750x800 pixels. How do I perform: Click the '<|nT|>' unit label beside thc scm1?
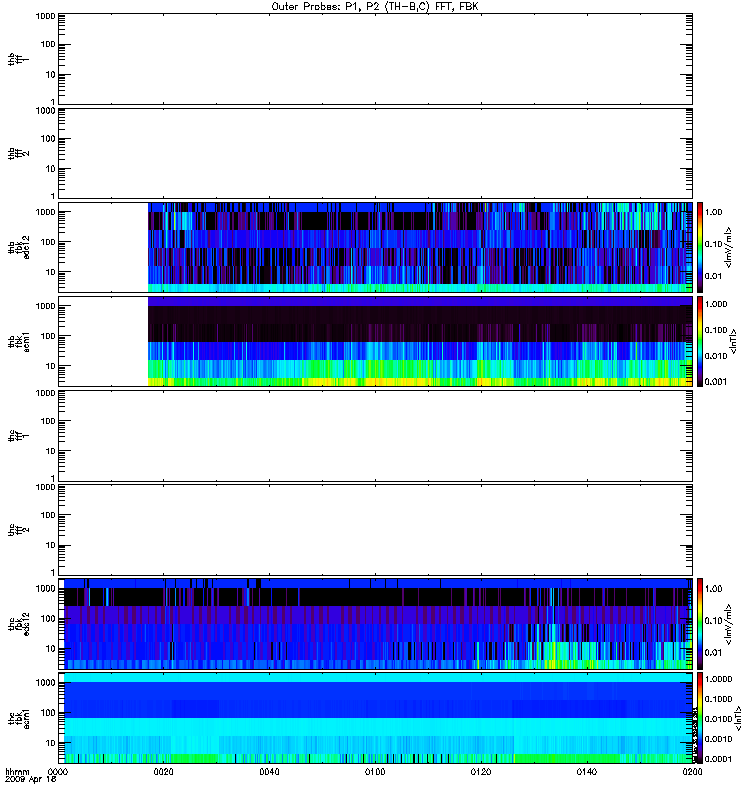tap(737, 718)
